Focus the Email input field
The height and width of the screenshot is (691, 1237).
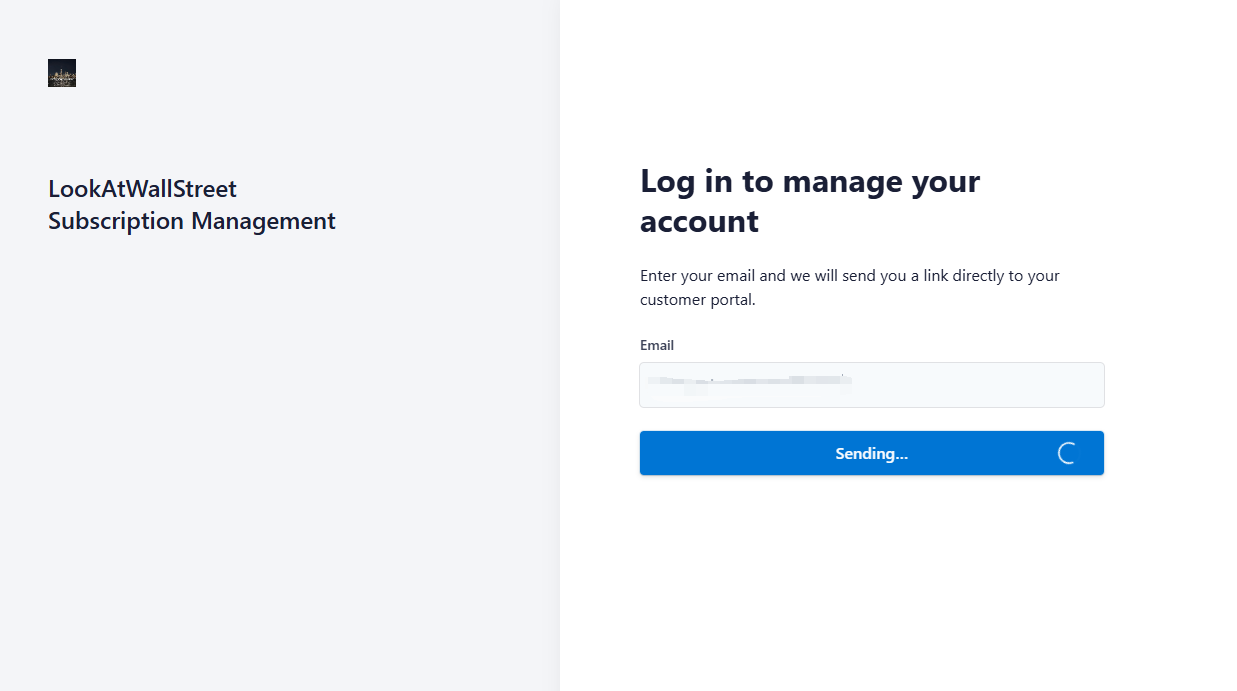pyautogui.click(x=872, y=385)
